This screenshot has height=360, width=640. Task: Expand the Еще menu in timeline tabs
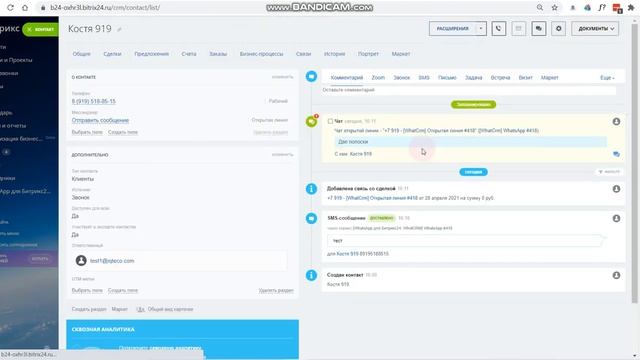pyautogui.click(x=607, y=78)
